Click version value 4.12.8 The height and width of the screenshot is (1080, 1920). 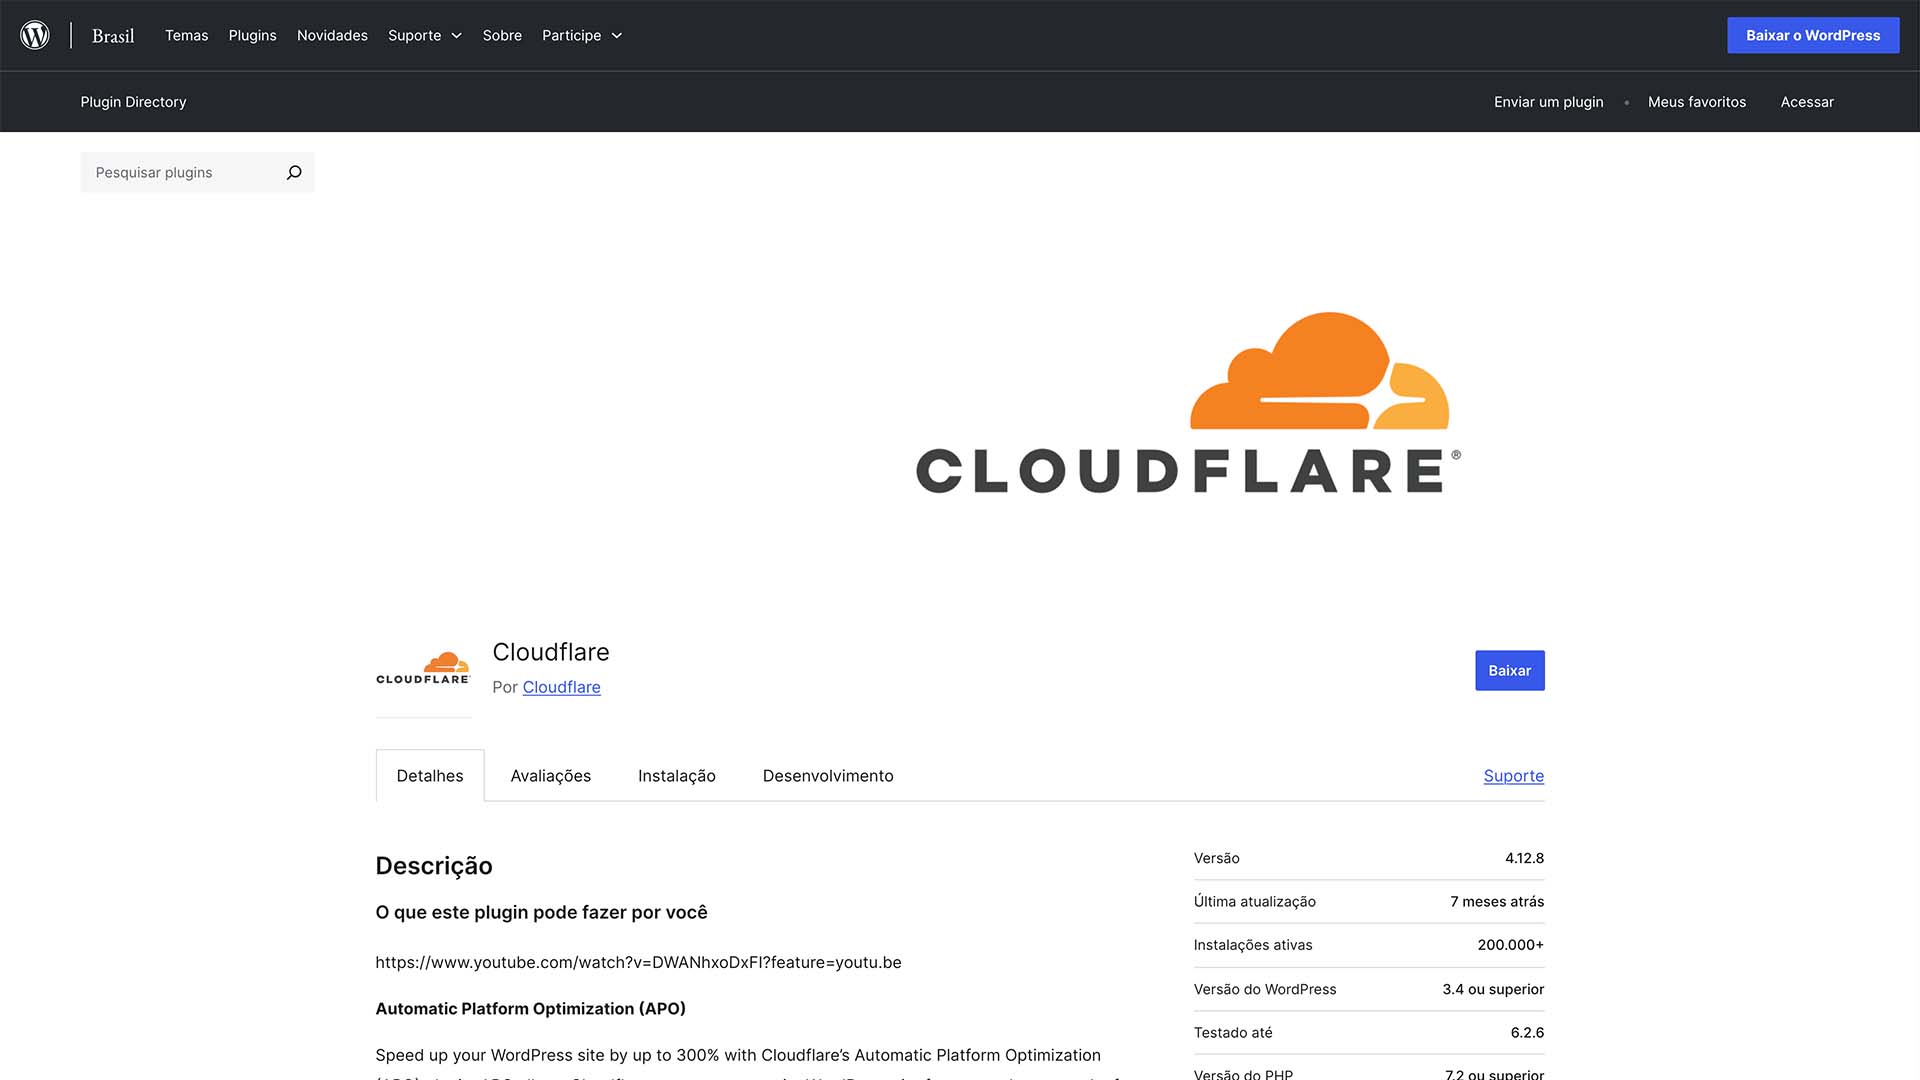[1524, 858]
